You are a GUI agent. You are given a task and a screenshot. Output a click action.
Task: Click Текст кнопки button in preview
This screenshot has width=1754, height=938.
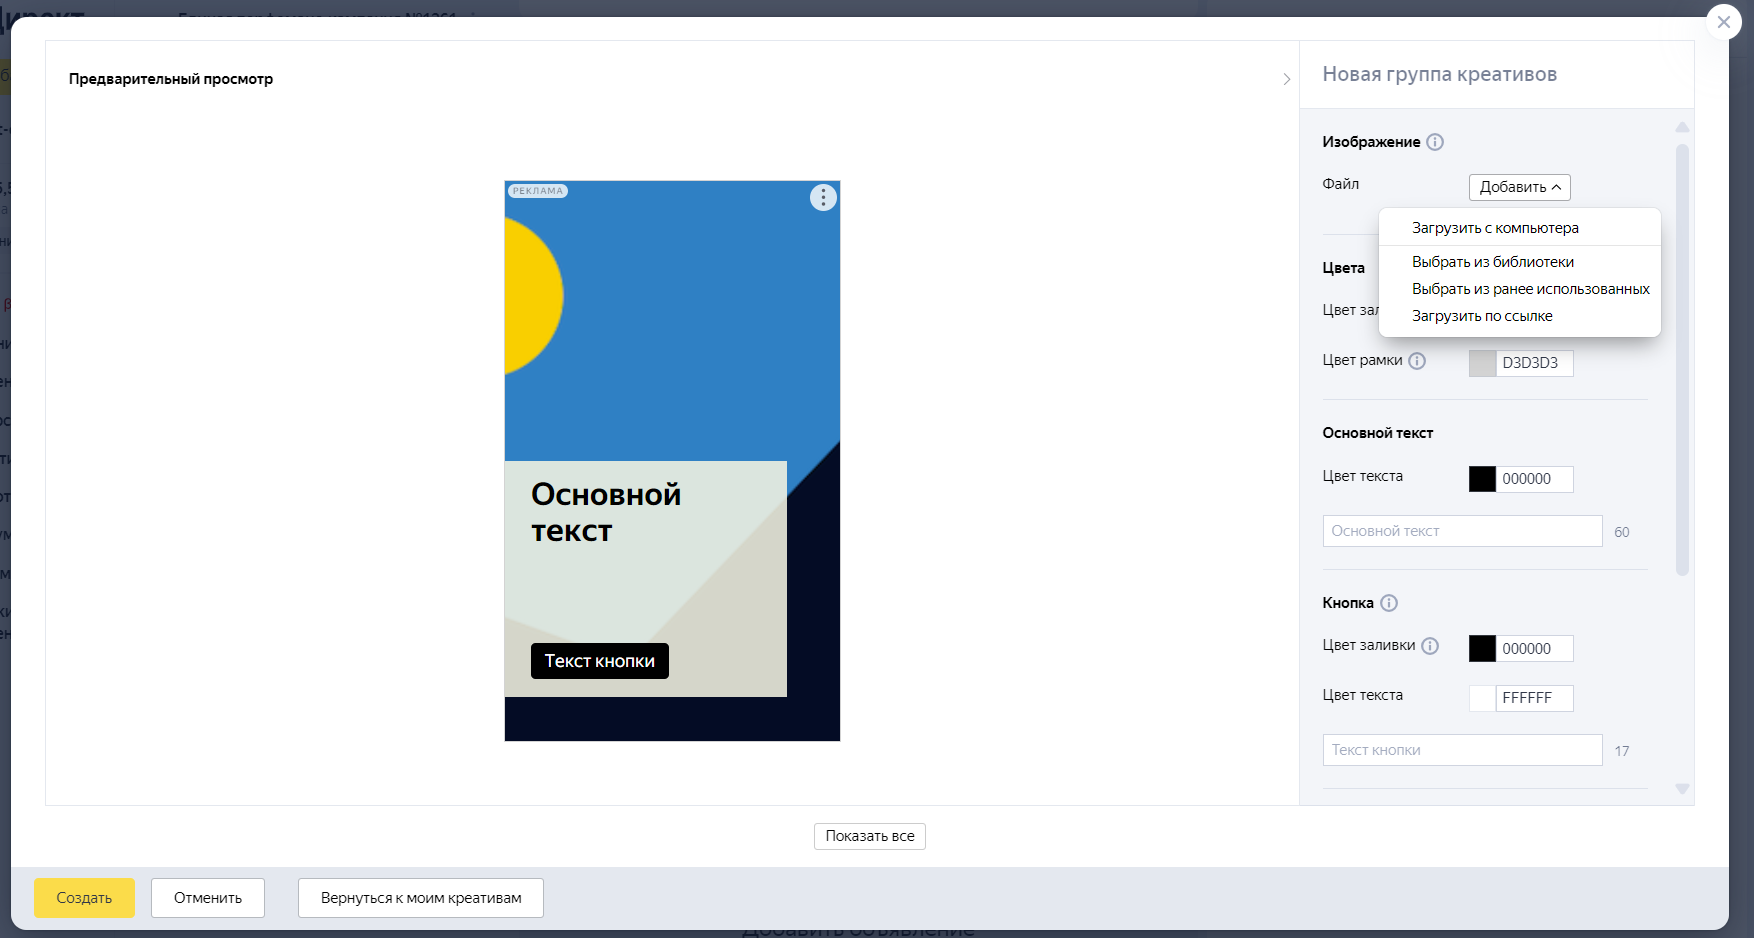click(600, 661)
